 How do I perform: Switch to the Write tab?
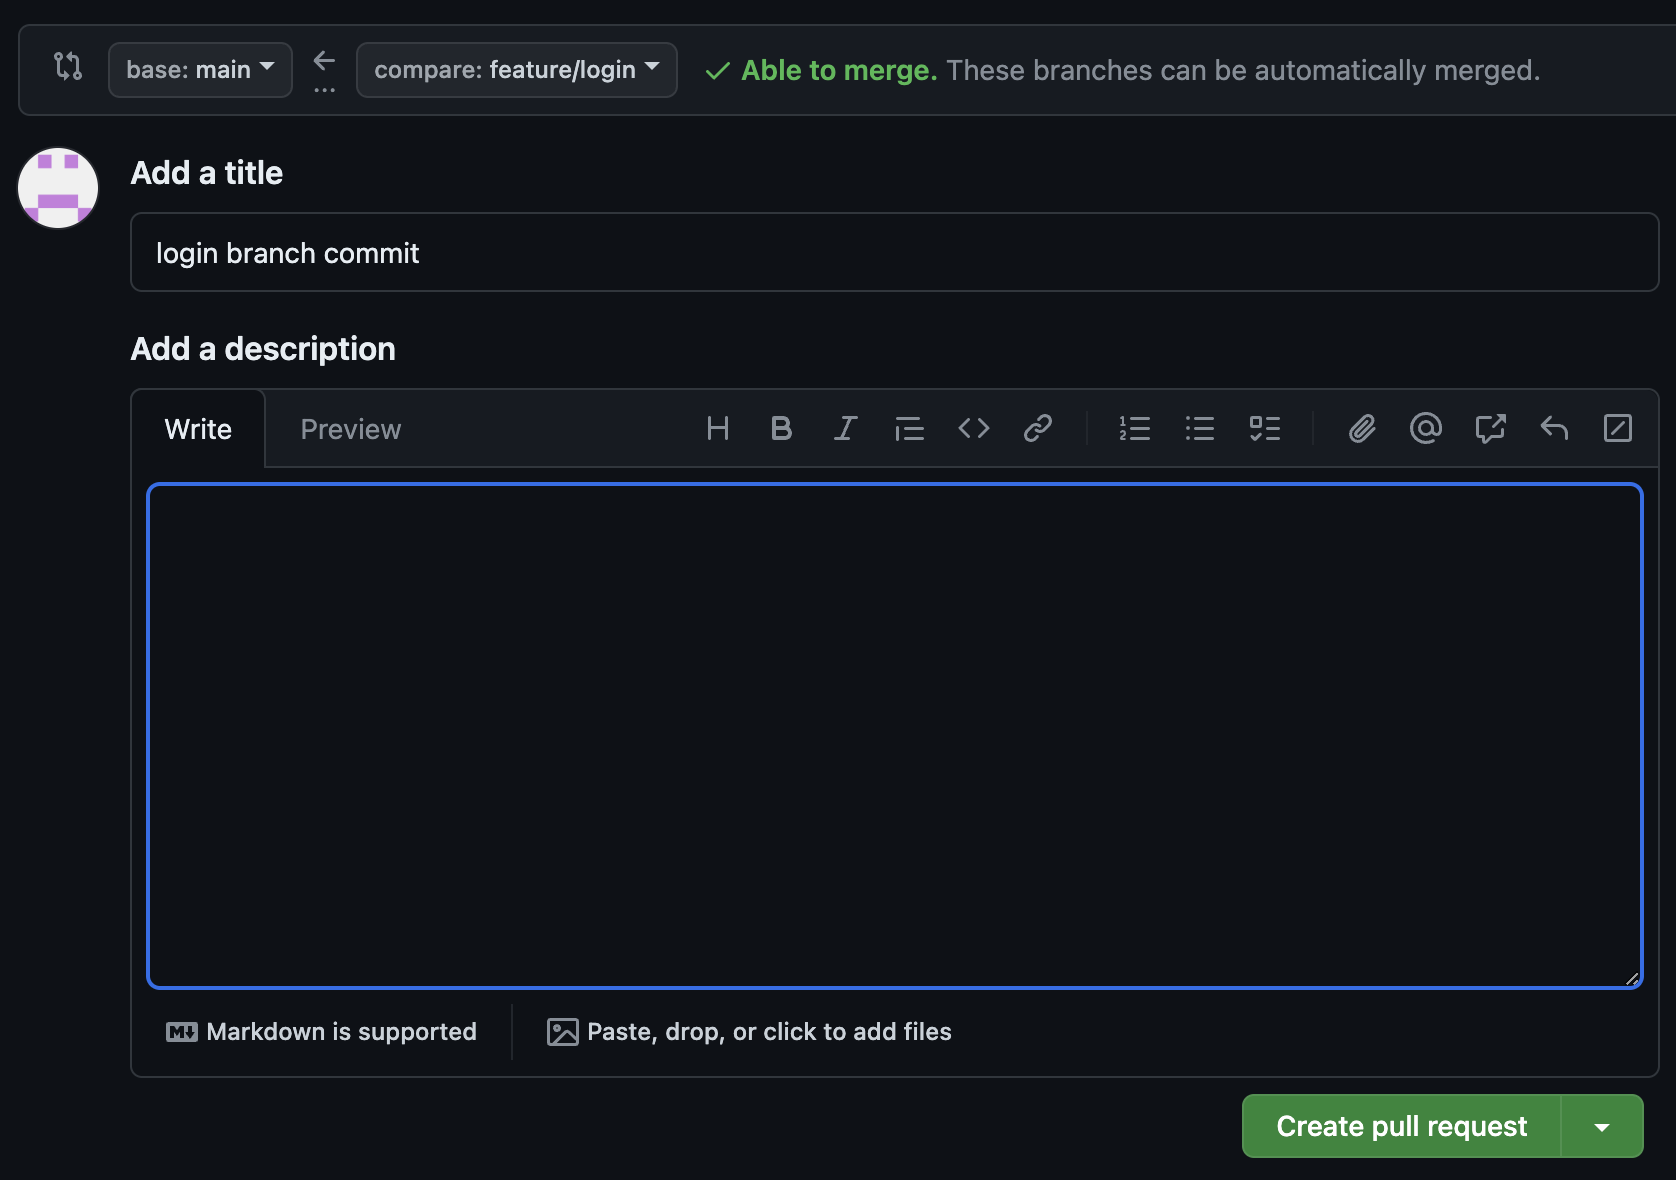tap(198, 429)
